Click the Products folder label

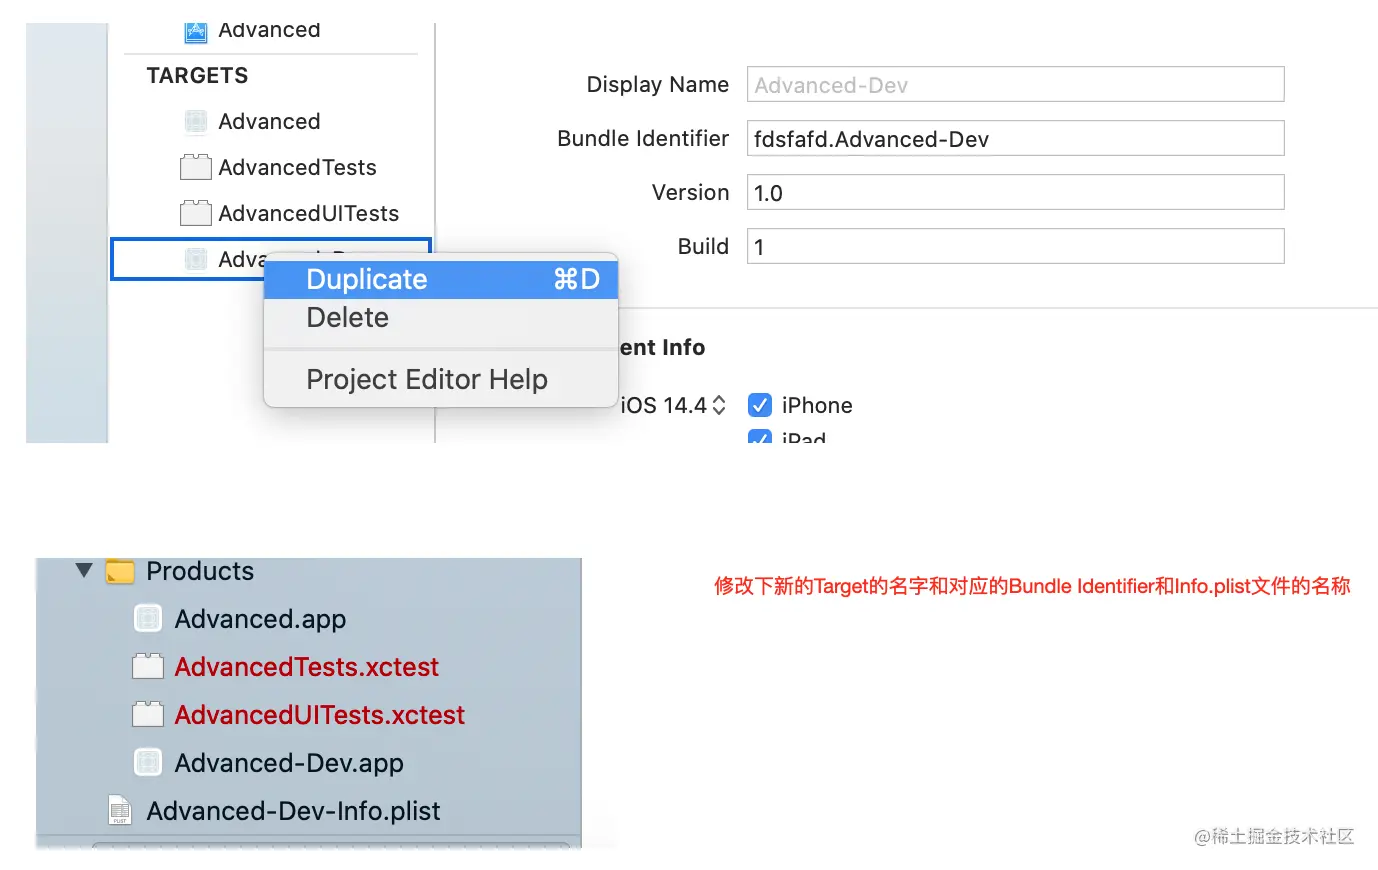(200, 571)
